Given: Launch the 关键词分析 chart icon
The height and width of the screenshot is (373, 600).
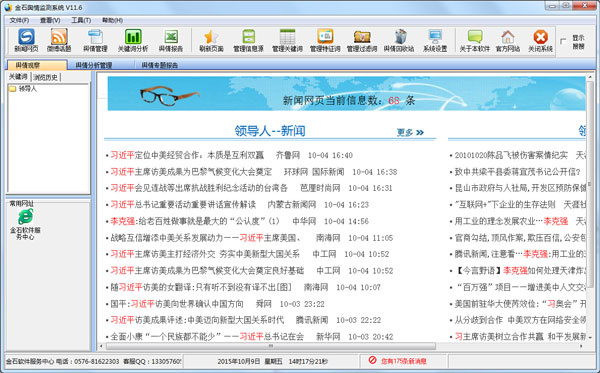Looking at the screenshot, I should coord(133,40).
